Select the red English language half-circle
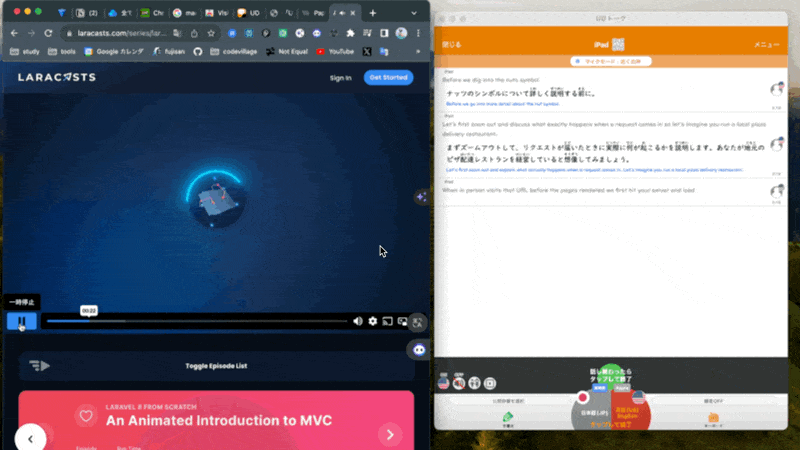 (631, 412)
